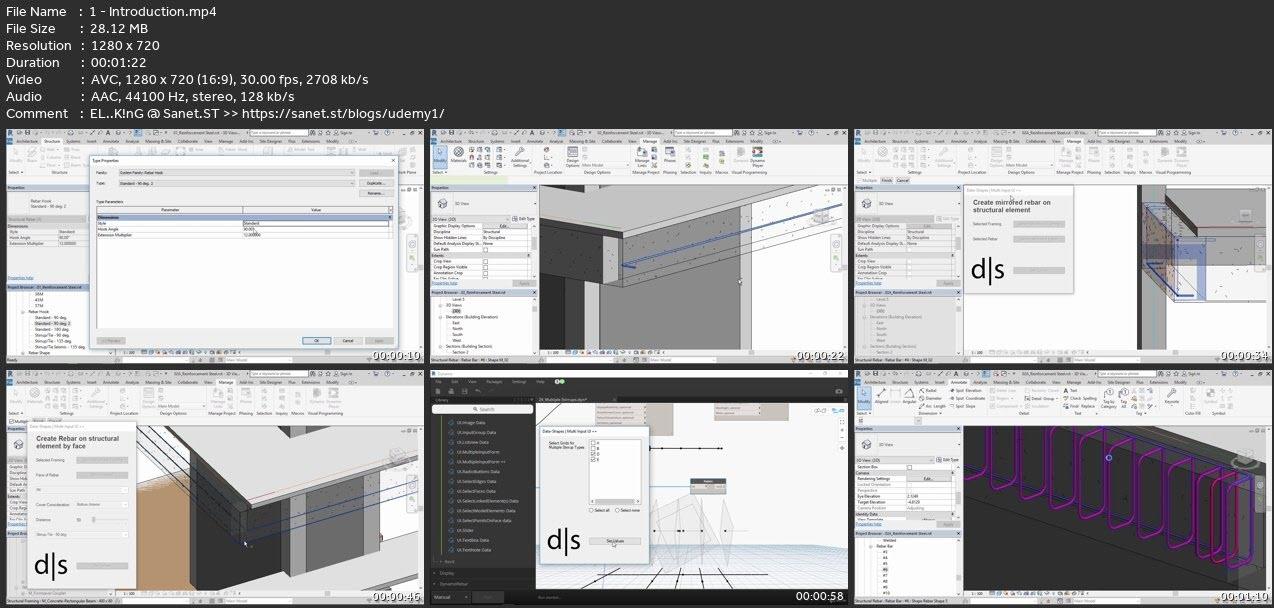Screen dimensions: 1274x608
Task: Click OK in the Type Properties dialog
Action: [316, 340]
